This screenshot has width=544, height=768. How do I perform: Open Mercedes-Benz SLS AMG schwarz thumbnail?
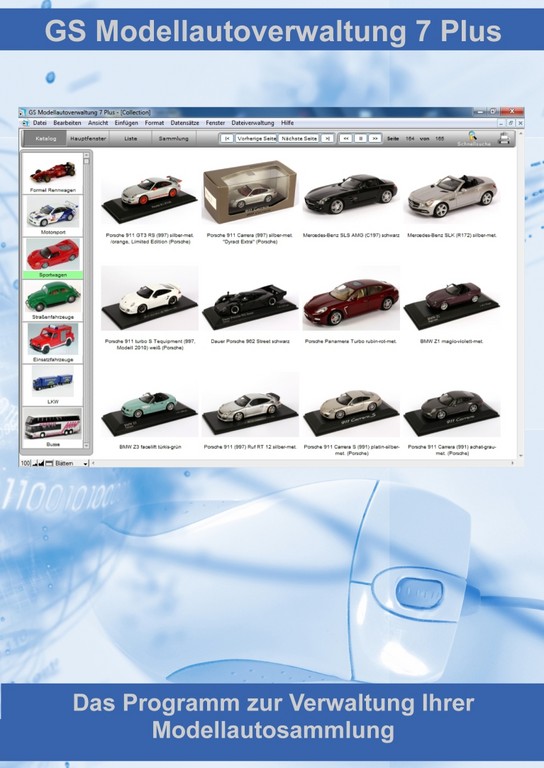[x=351, y=196]
